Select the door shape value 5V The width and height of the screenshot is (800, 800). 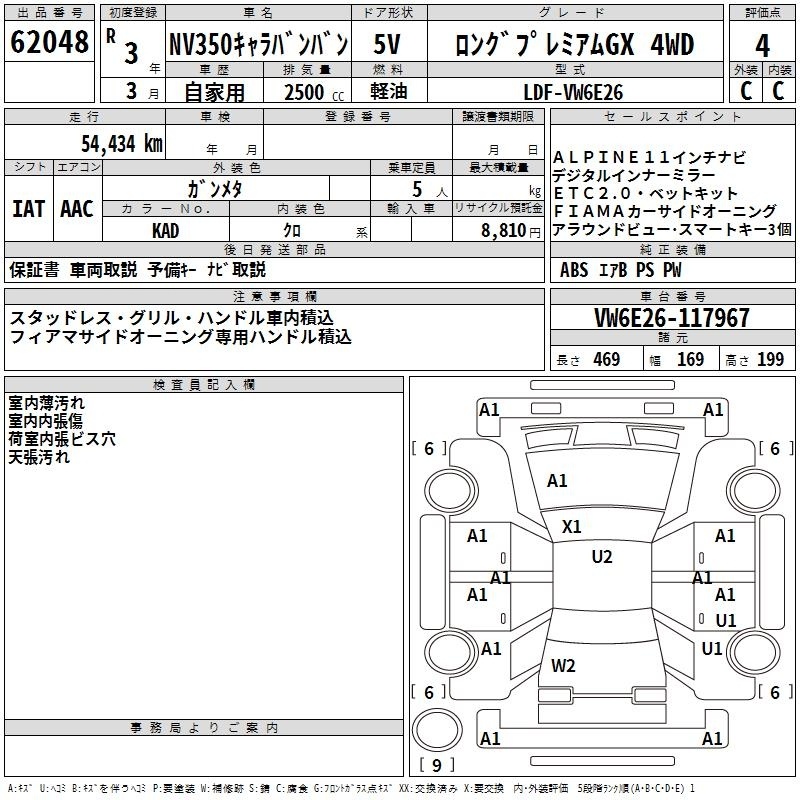point(386,45)
